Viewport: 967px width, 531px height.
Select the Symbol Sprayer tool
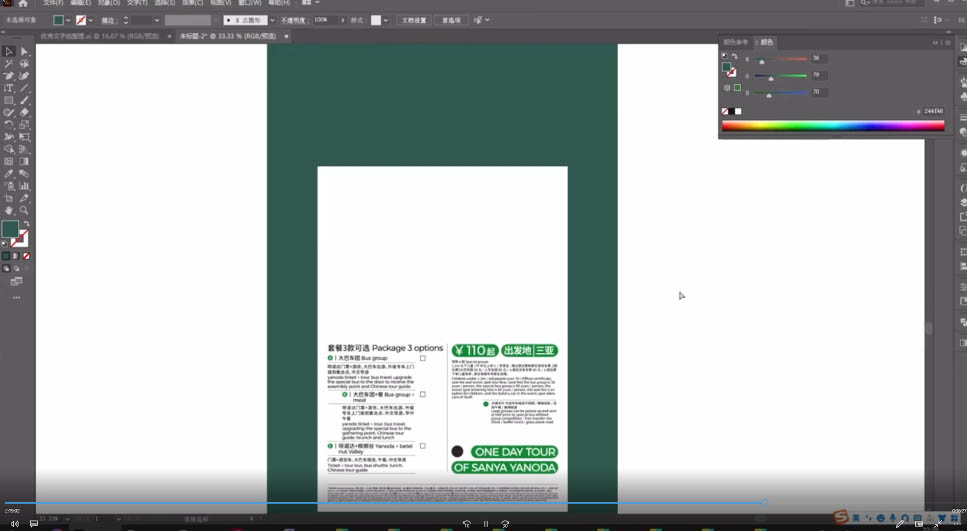(9, 186)
